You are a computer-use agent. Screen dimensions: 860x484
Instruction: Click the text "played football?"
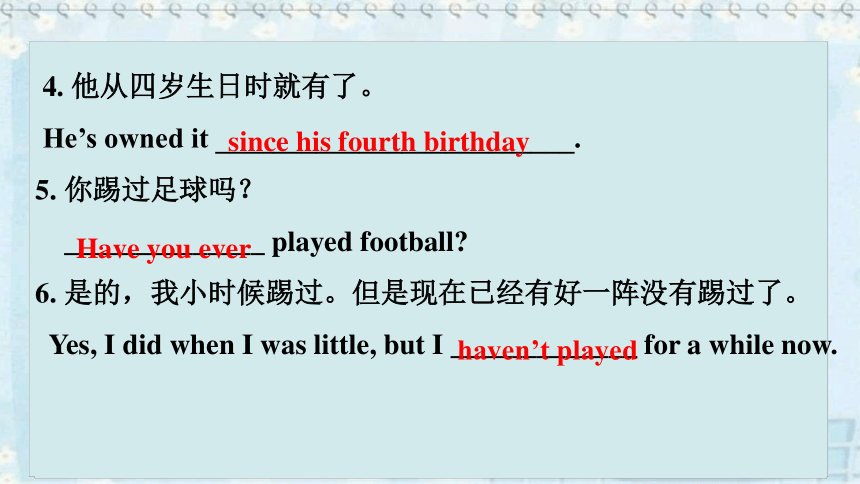pyautogui.click(x=369, y=243)
